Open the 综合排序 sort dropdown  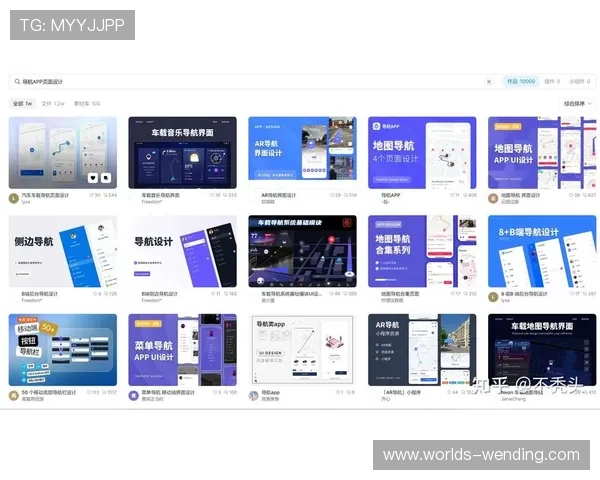(x=577, y=103)
